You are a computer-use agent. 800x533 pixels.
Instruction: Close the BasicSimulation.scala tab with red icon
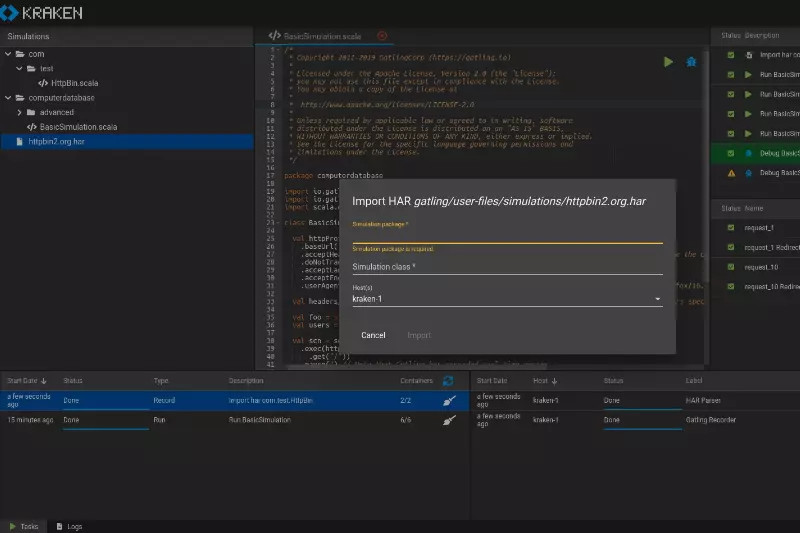tap(382, 36)
